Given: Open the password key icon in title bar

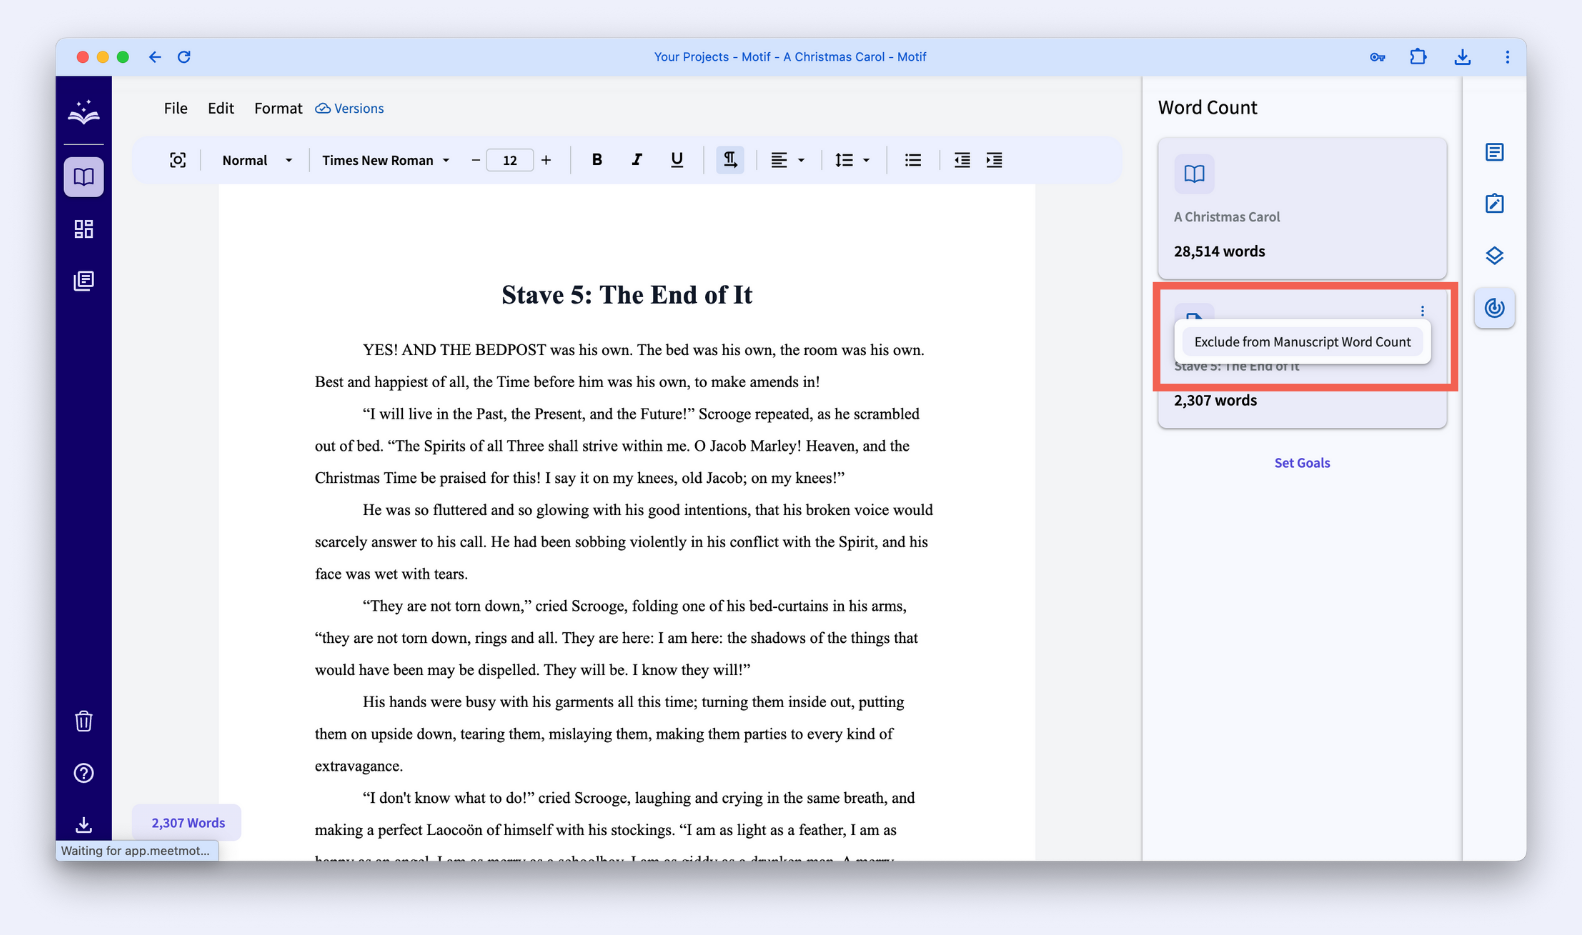Looking at the screenshot, I should pos(1377,57).
